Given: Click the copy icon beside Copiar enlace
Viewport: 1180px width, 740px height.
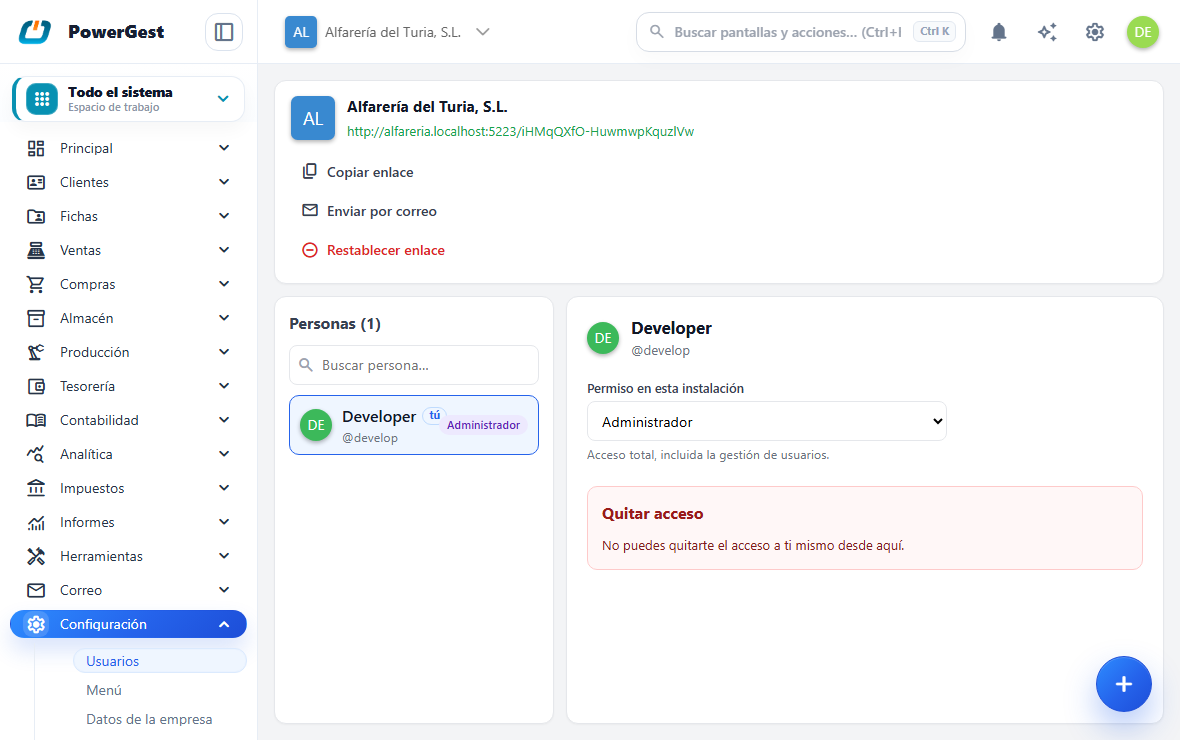Looking at the screenshot, I should tap(309, 172).
